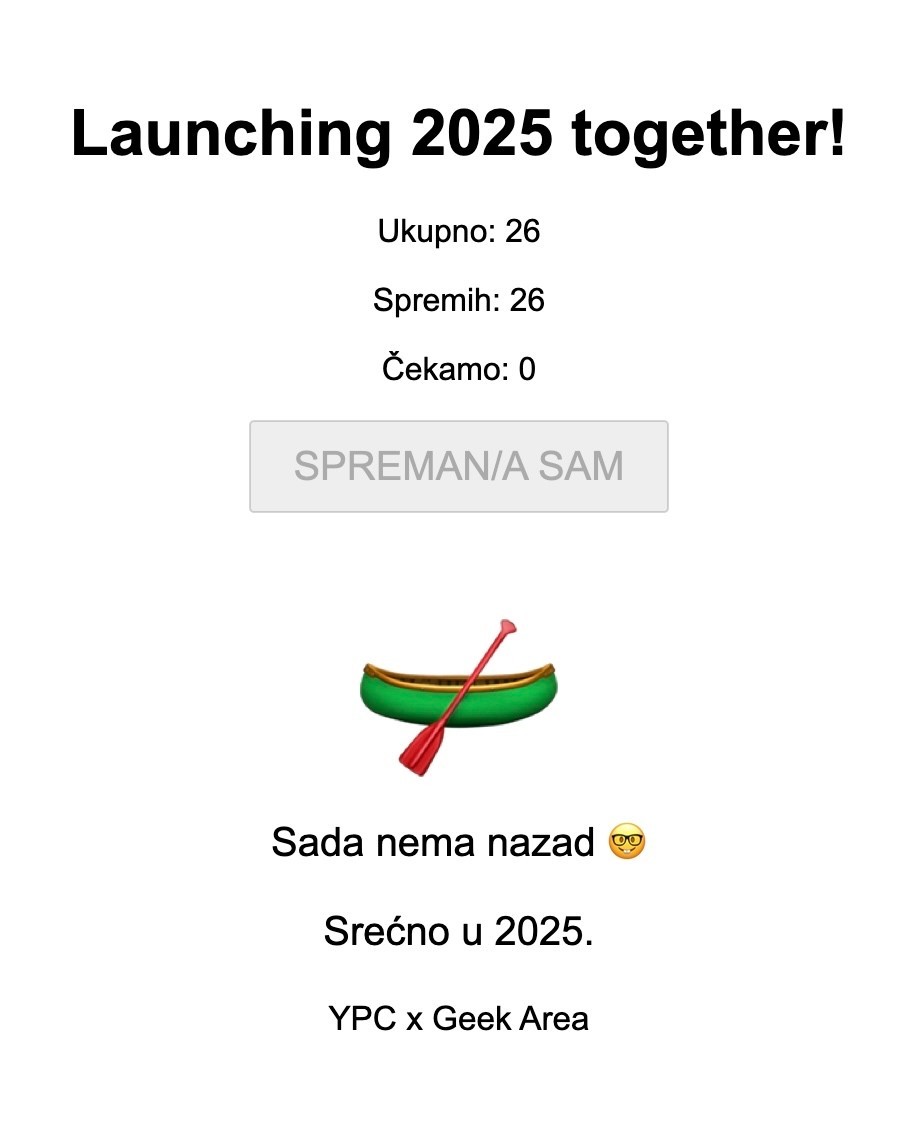Click the "Čekamo" label
918x1147 pixels.
tap(443, 370)
